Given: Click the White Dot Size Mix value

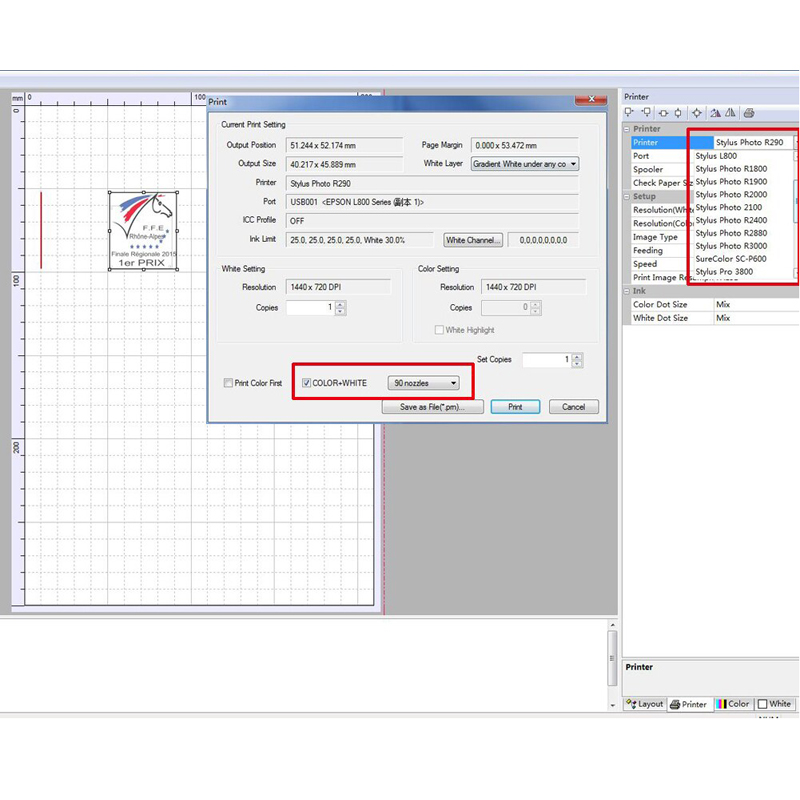Looking at the screenshot, I should (756, 318).
